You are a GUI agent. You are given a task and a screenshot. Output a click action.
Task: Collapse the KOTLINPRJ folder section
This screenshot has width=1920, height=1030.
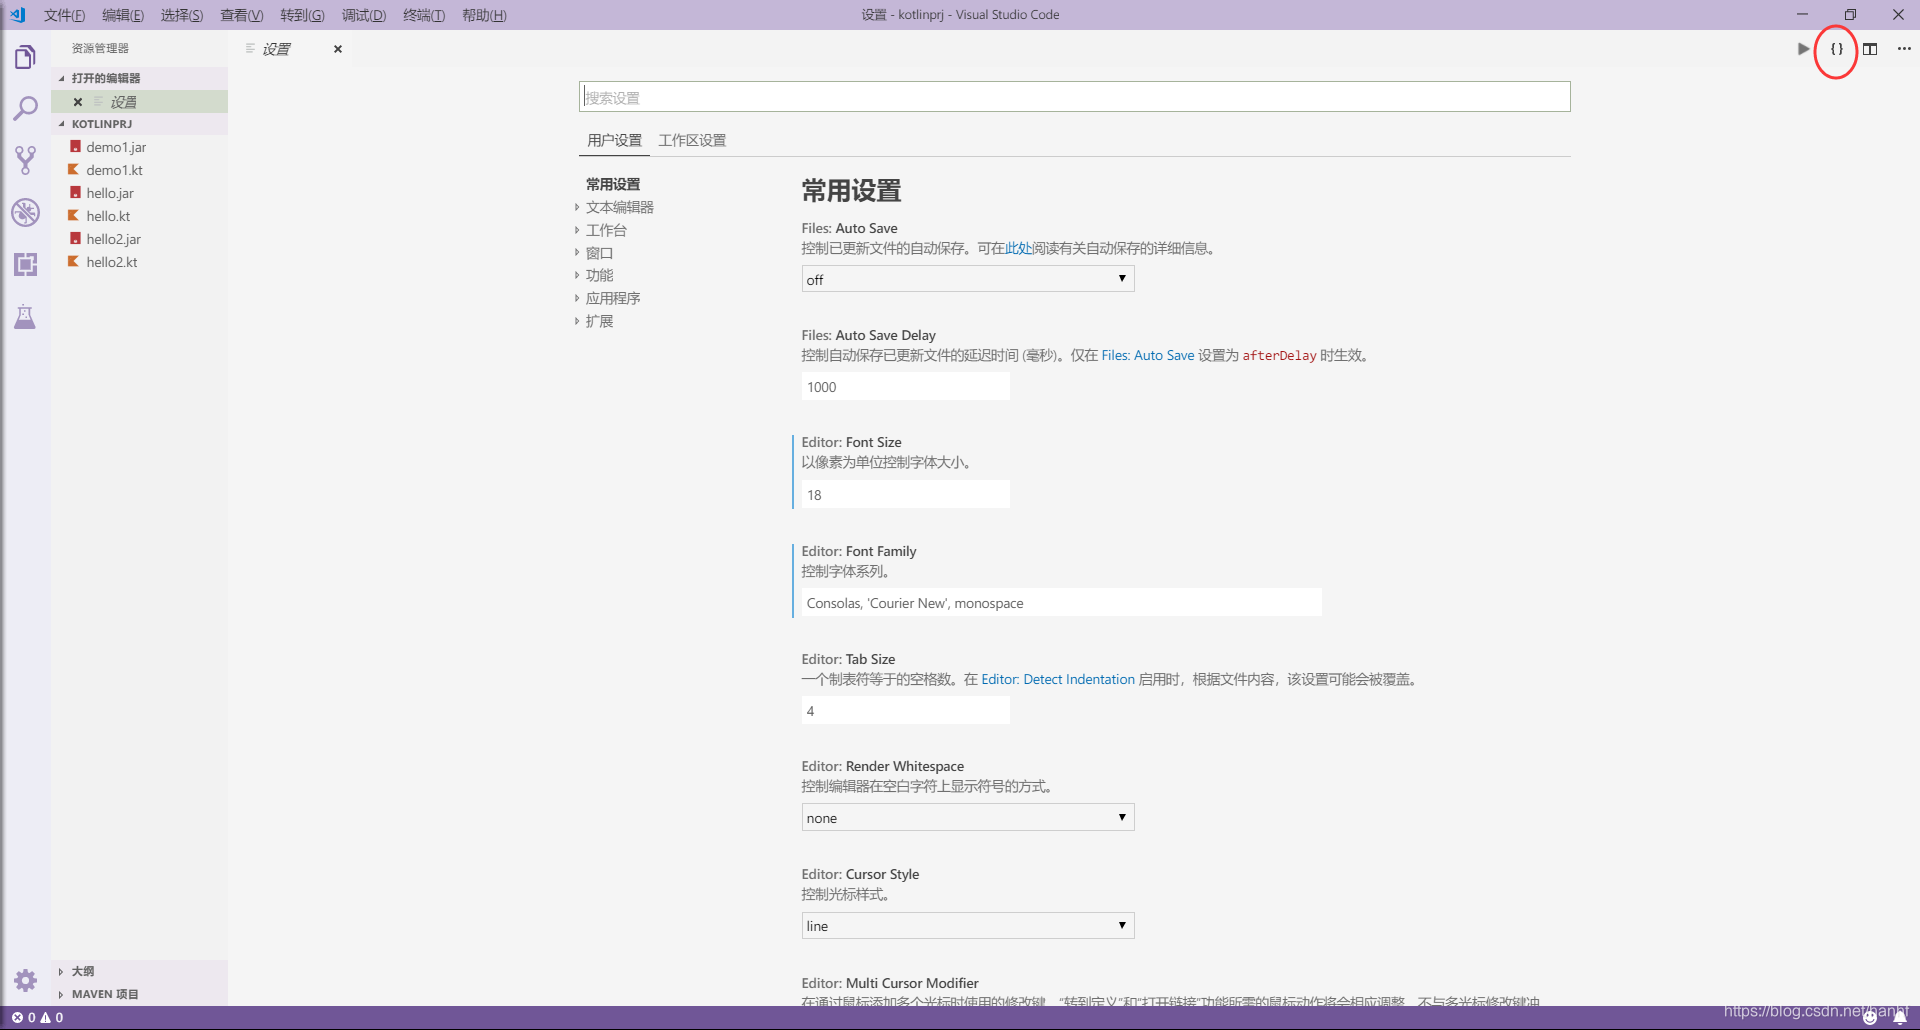point(140,124)
